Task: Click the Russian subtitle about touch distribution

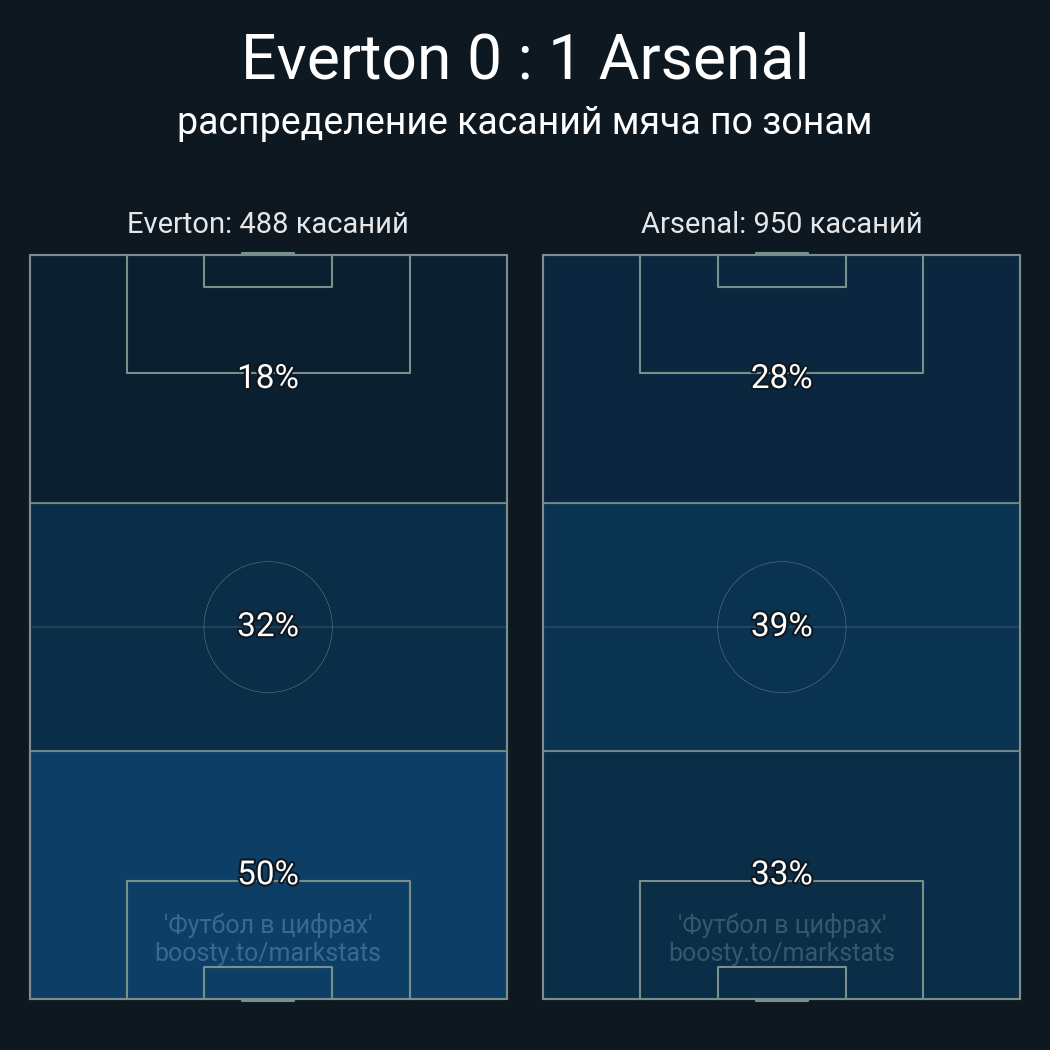Action: 525,121
